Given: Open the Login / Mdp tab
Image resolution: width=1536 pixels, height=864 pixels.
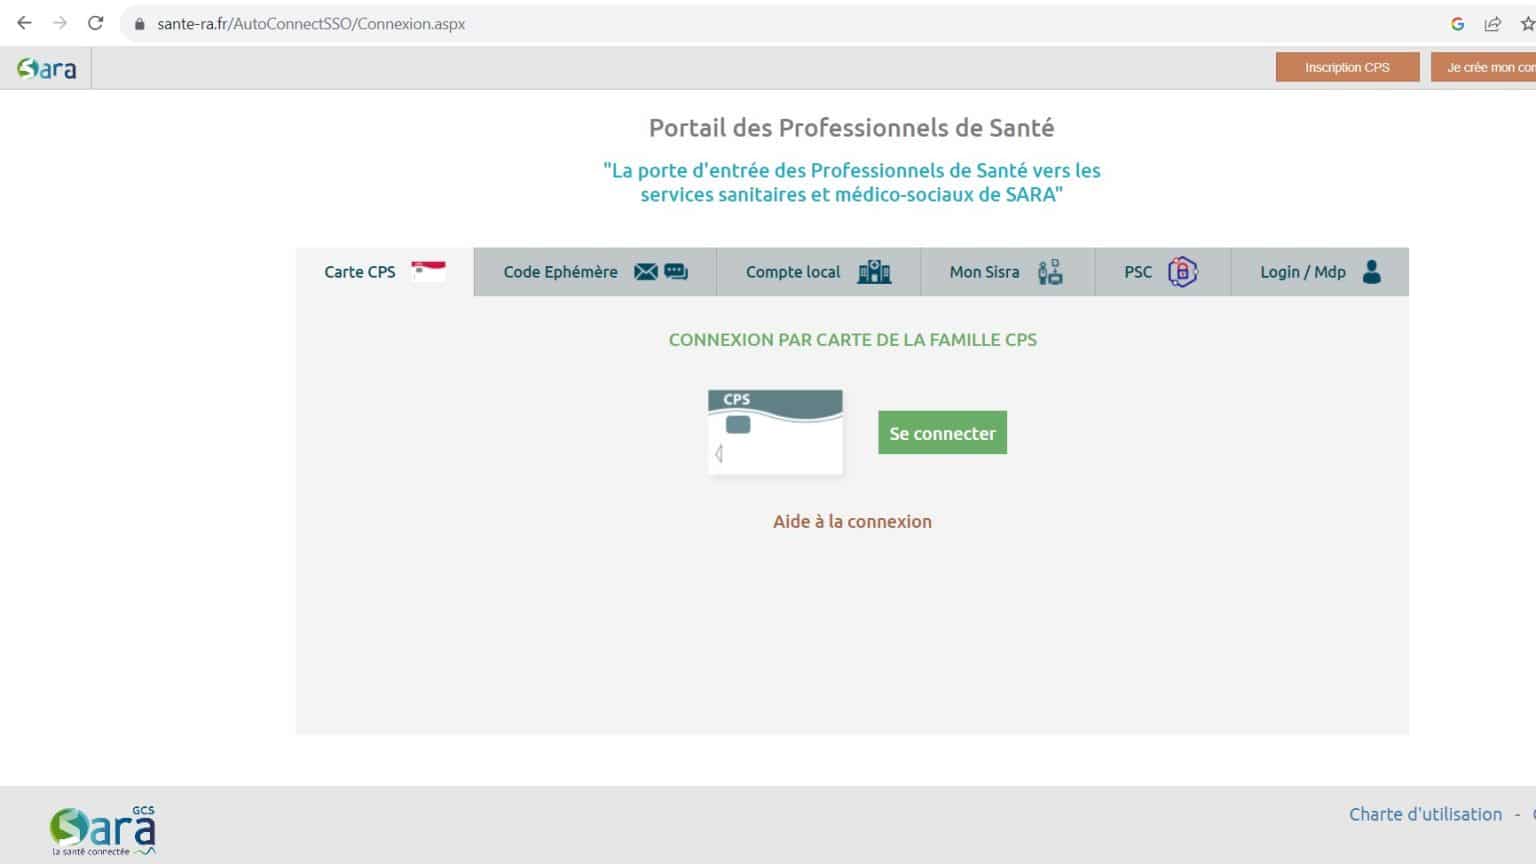Looking at the screenshot, I should click(1319, 272).
